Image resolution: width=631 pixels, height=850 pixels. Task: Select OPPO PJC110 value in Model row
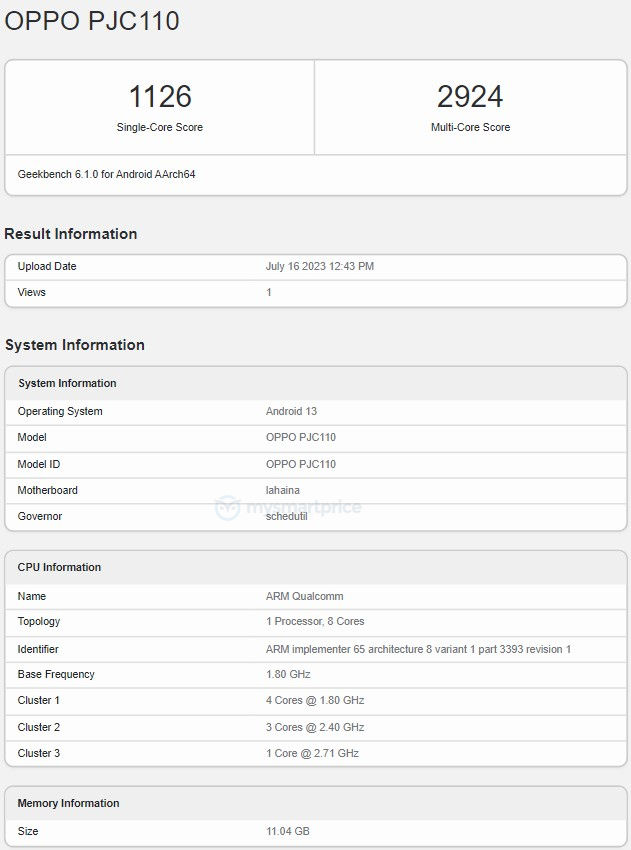point(301,437)
